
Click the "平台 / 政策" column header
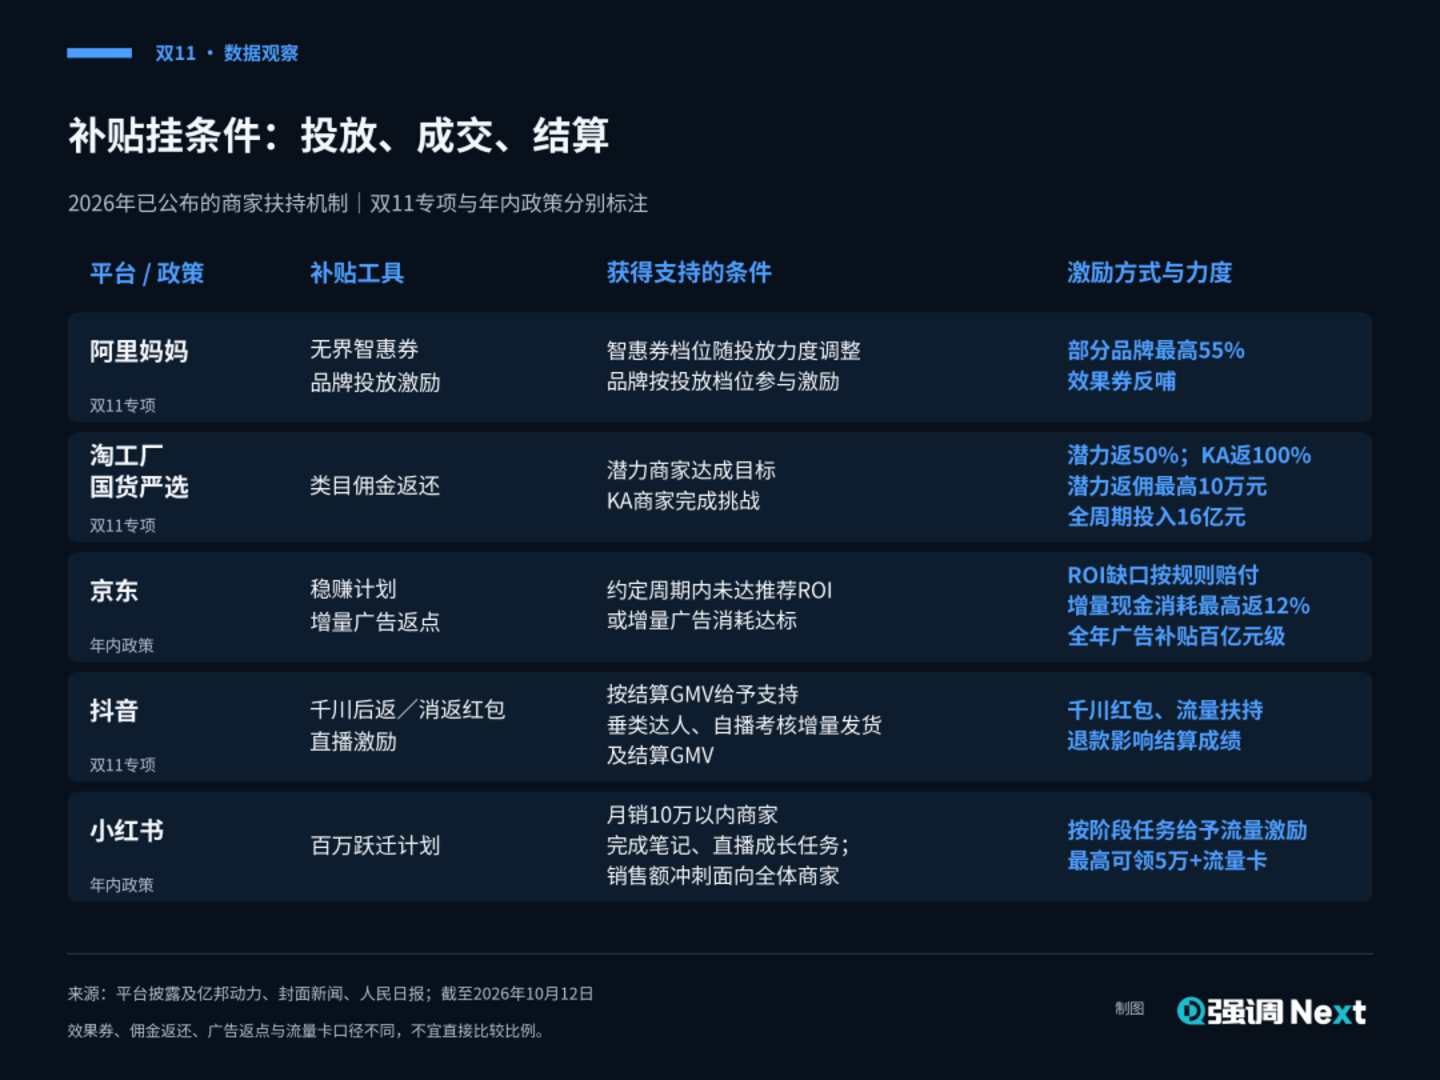click(x=147, y=273)
